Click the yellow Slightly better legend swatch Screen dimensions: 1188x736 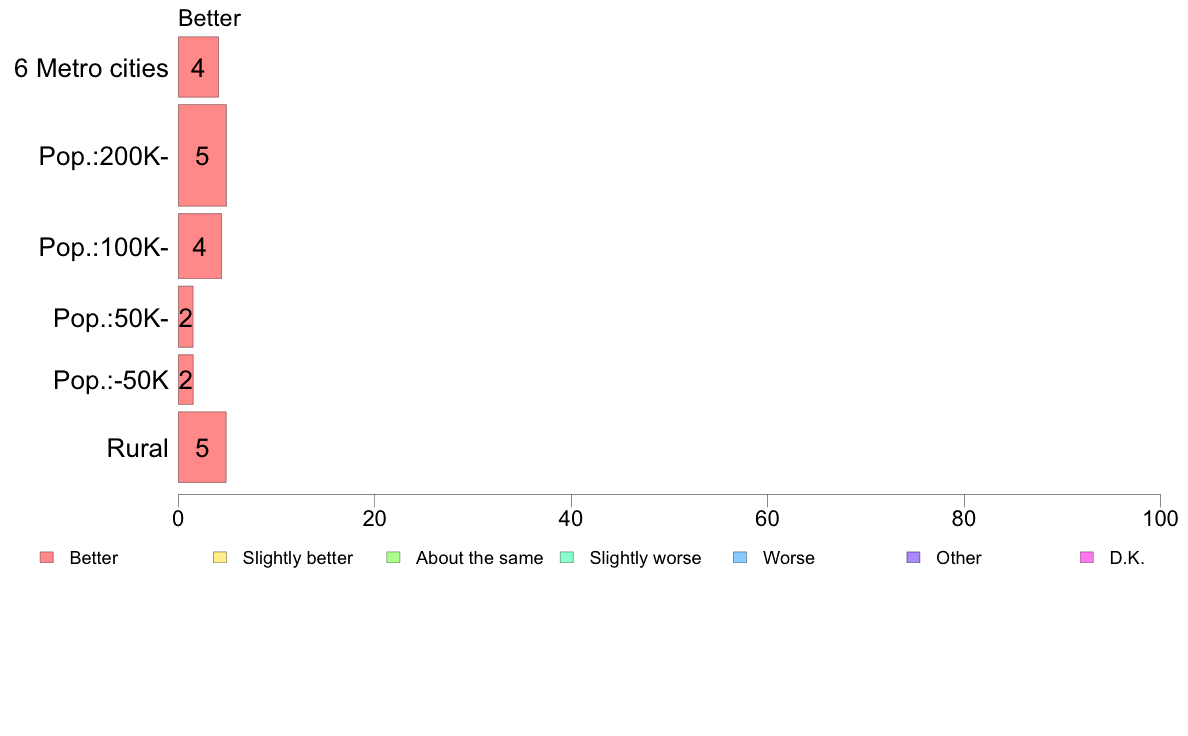tap(220, 558)
